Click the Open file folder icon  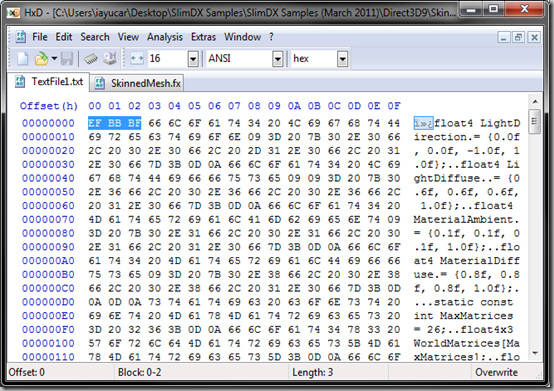pyautogui.click(x=41, y=58)
